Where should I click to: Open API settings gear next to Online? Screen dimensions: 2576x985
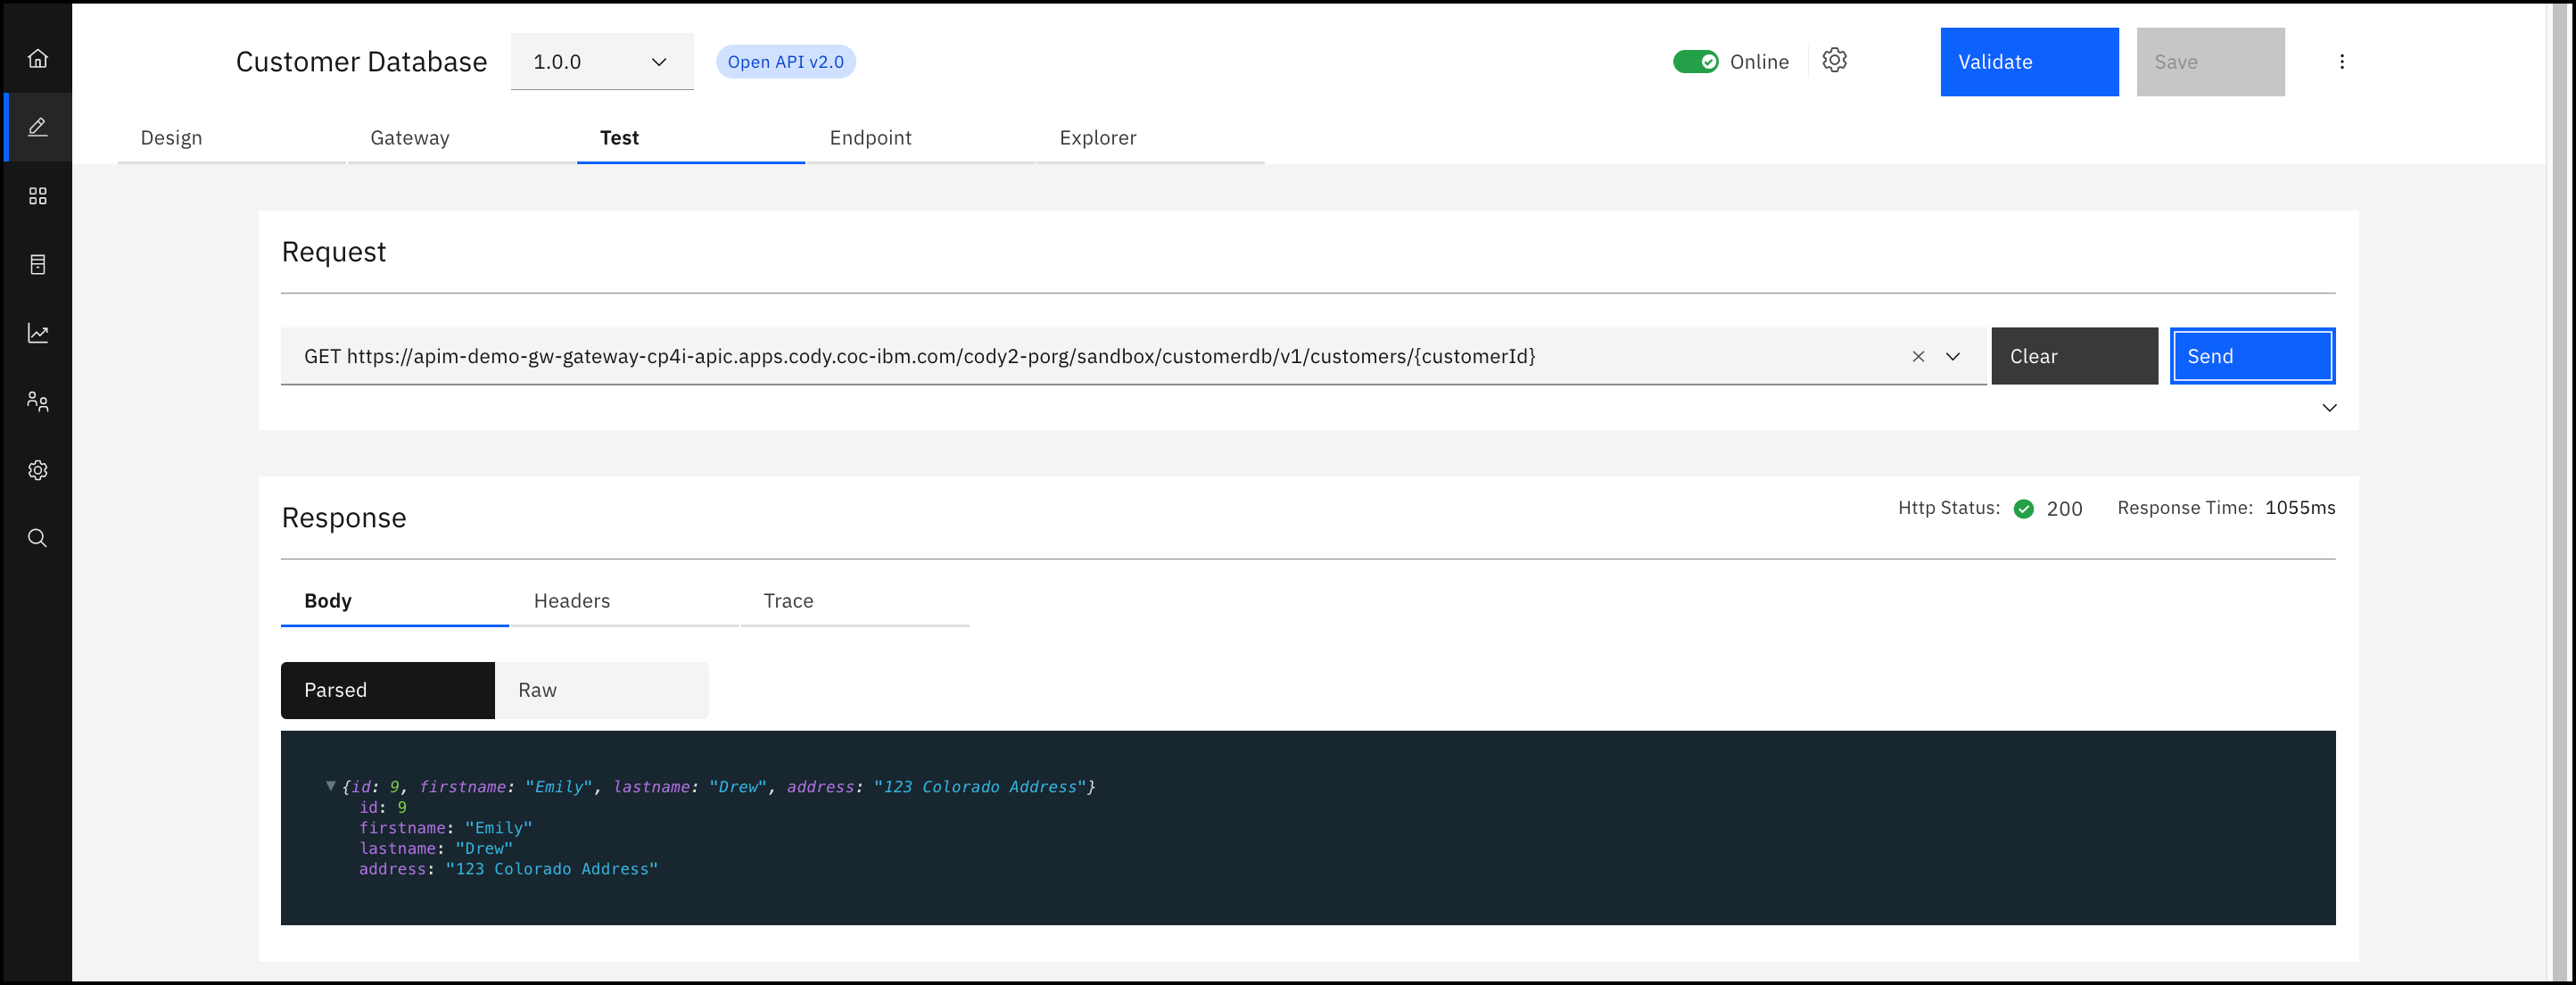[x=1834, y=61]
